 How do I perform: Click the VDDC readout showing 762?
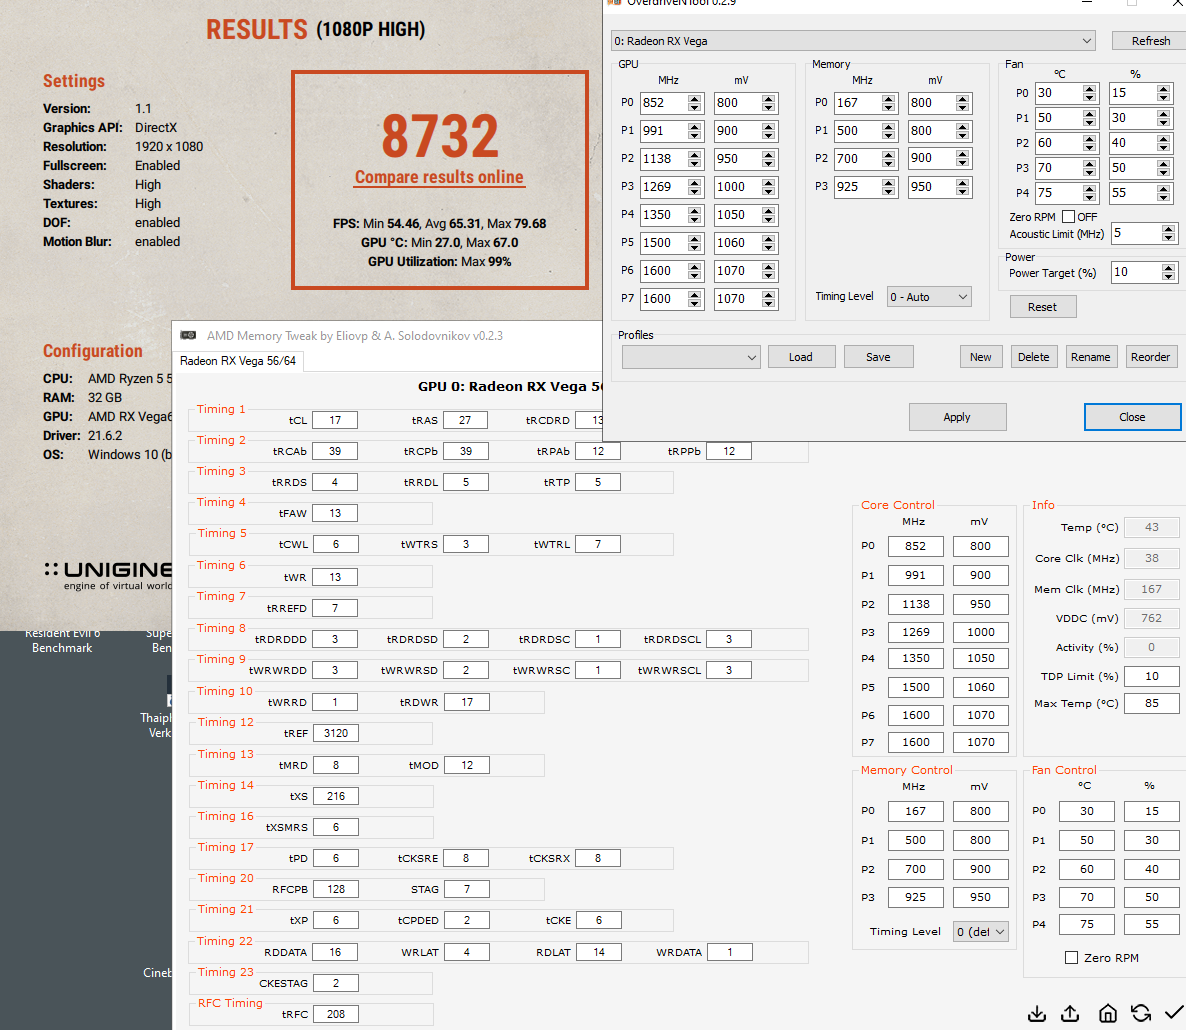click(1151, 618)
